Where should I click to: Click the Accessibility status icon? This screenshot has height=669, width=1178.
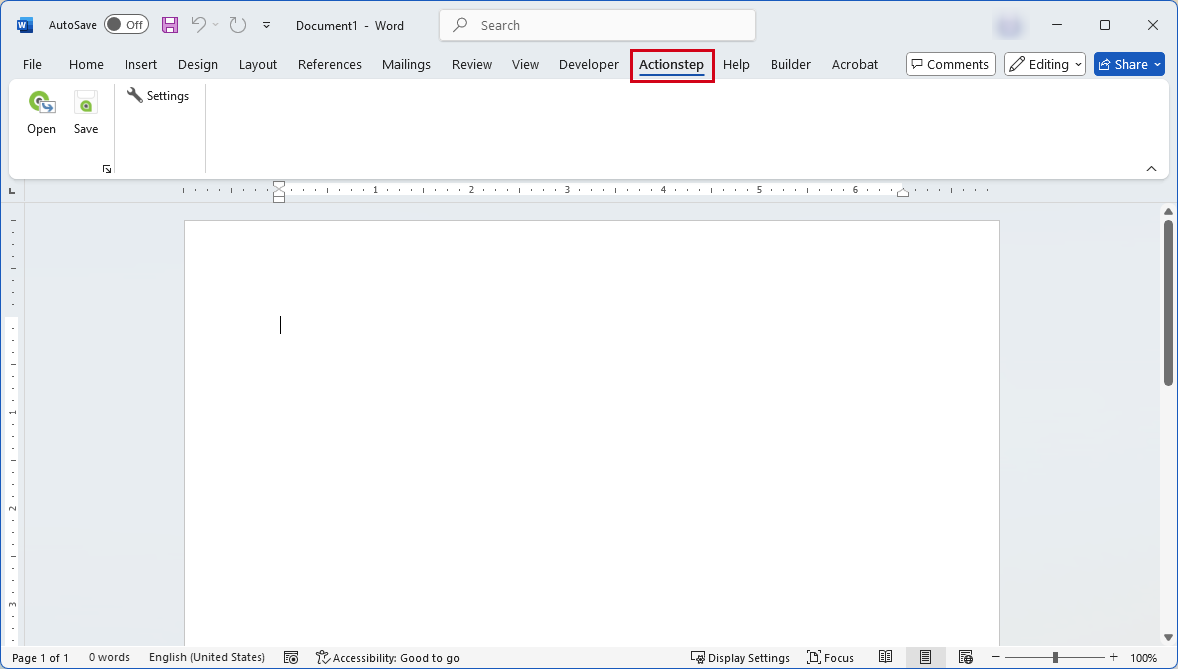tap(322, 657)
